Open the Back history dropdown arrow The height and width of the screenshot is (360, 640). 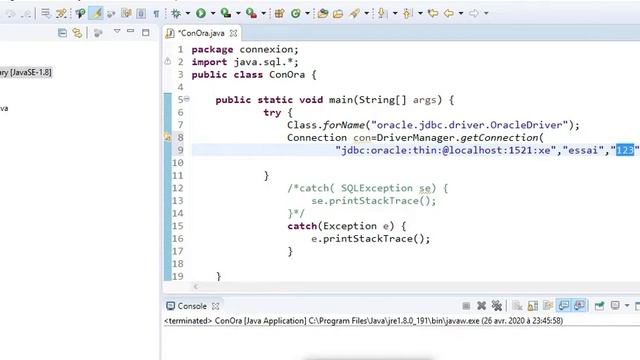[x=461, y=13]
